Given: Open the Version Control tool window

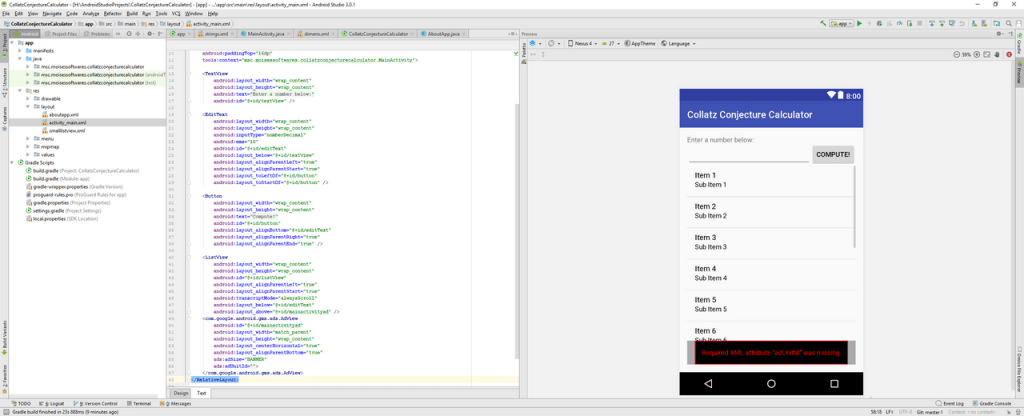Looking at the screenshot, I should pos(96,404).
